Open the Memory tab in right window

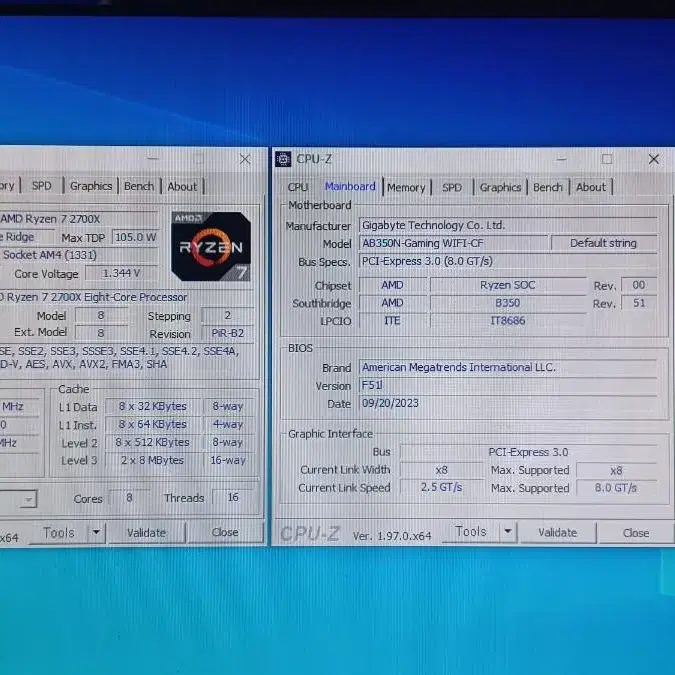406,188
